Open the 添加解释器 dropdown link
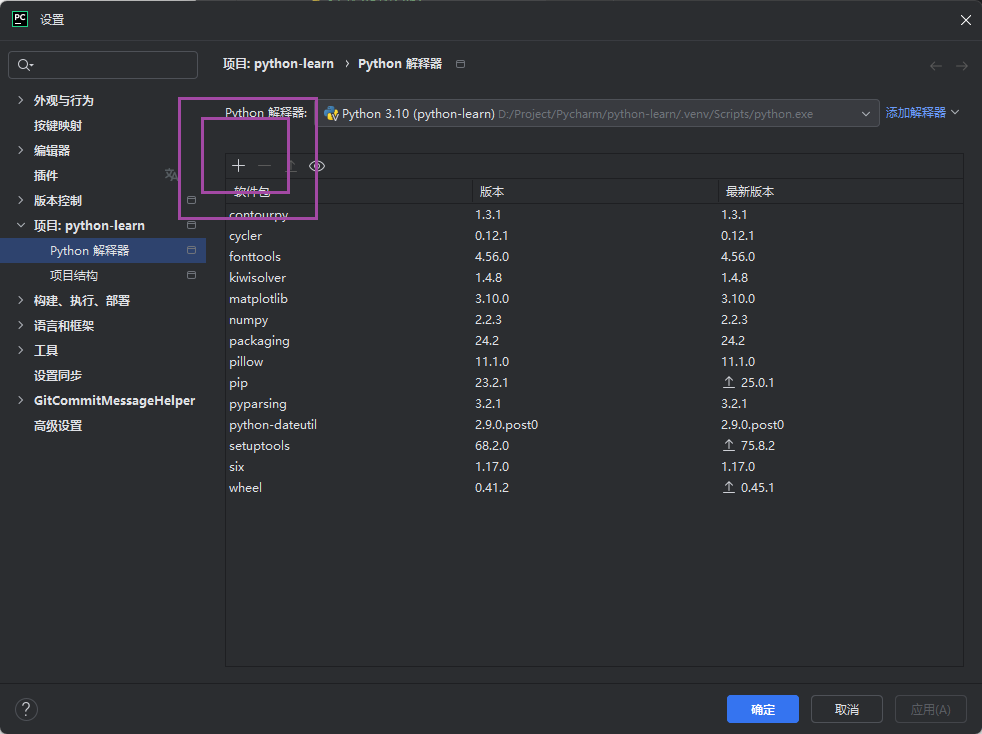The width and height of the screenshot is (982, 734). point(922,113)
